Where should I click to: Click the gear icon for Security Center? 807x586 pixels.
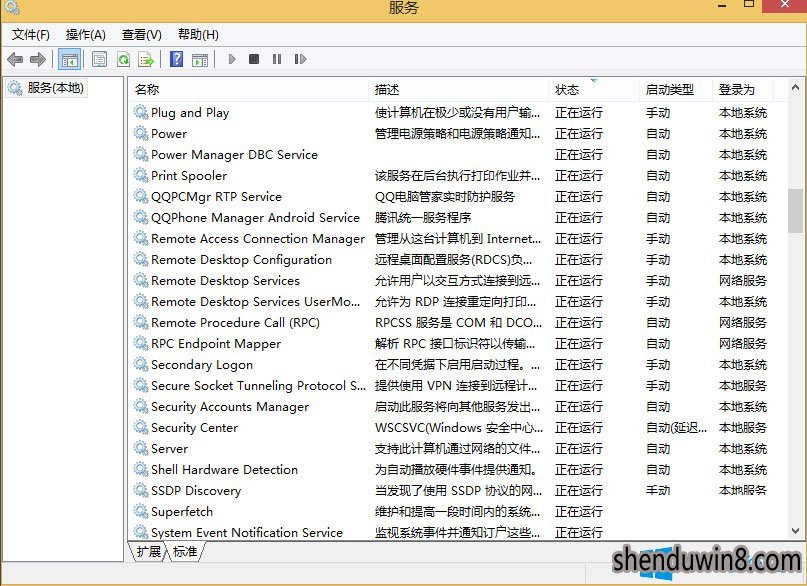point(141,428)
